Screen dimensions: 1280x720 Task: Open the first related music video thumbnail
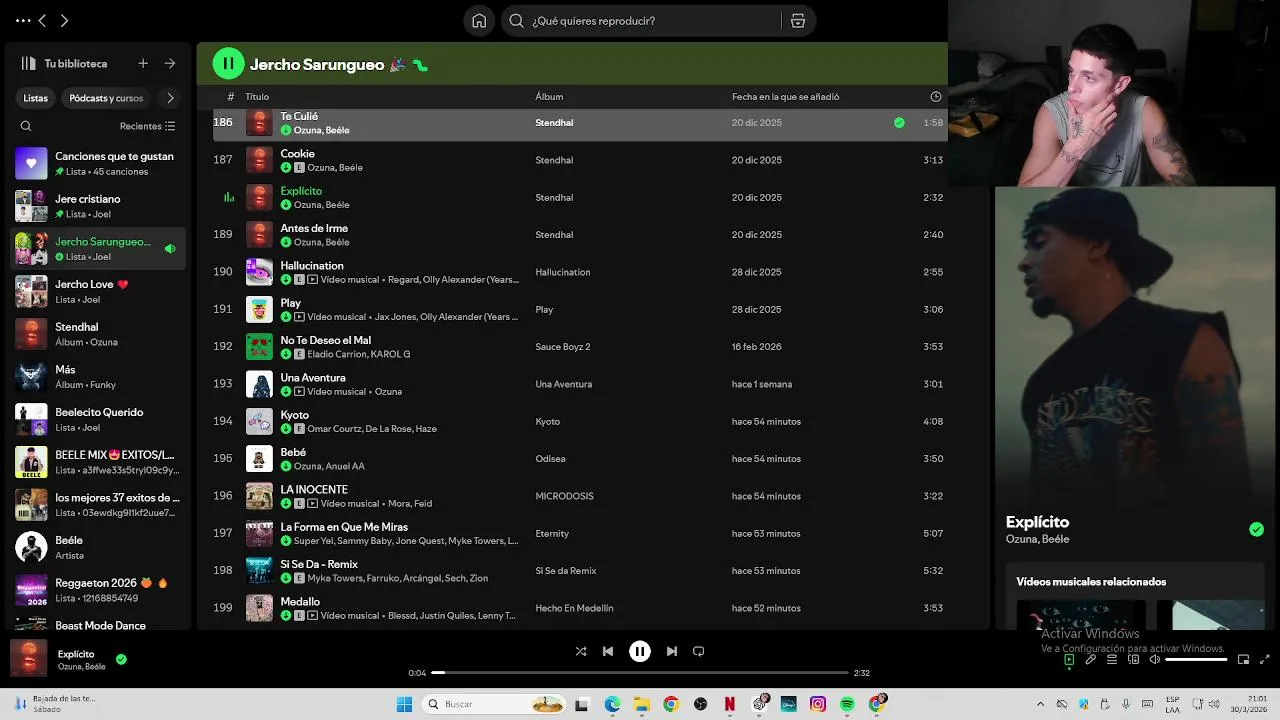point(1081,614)
